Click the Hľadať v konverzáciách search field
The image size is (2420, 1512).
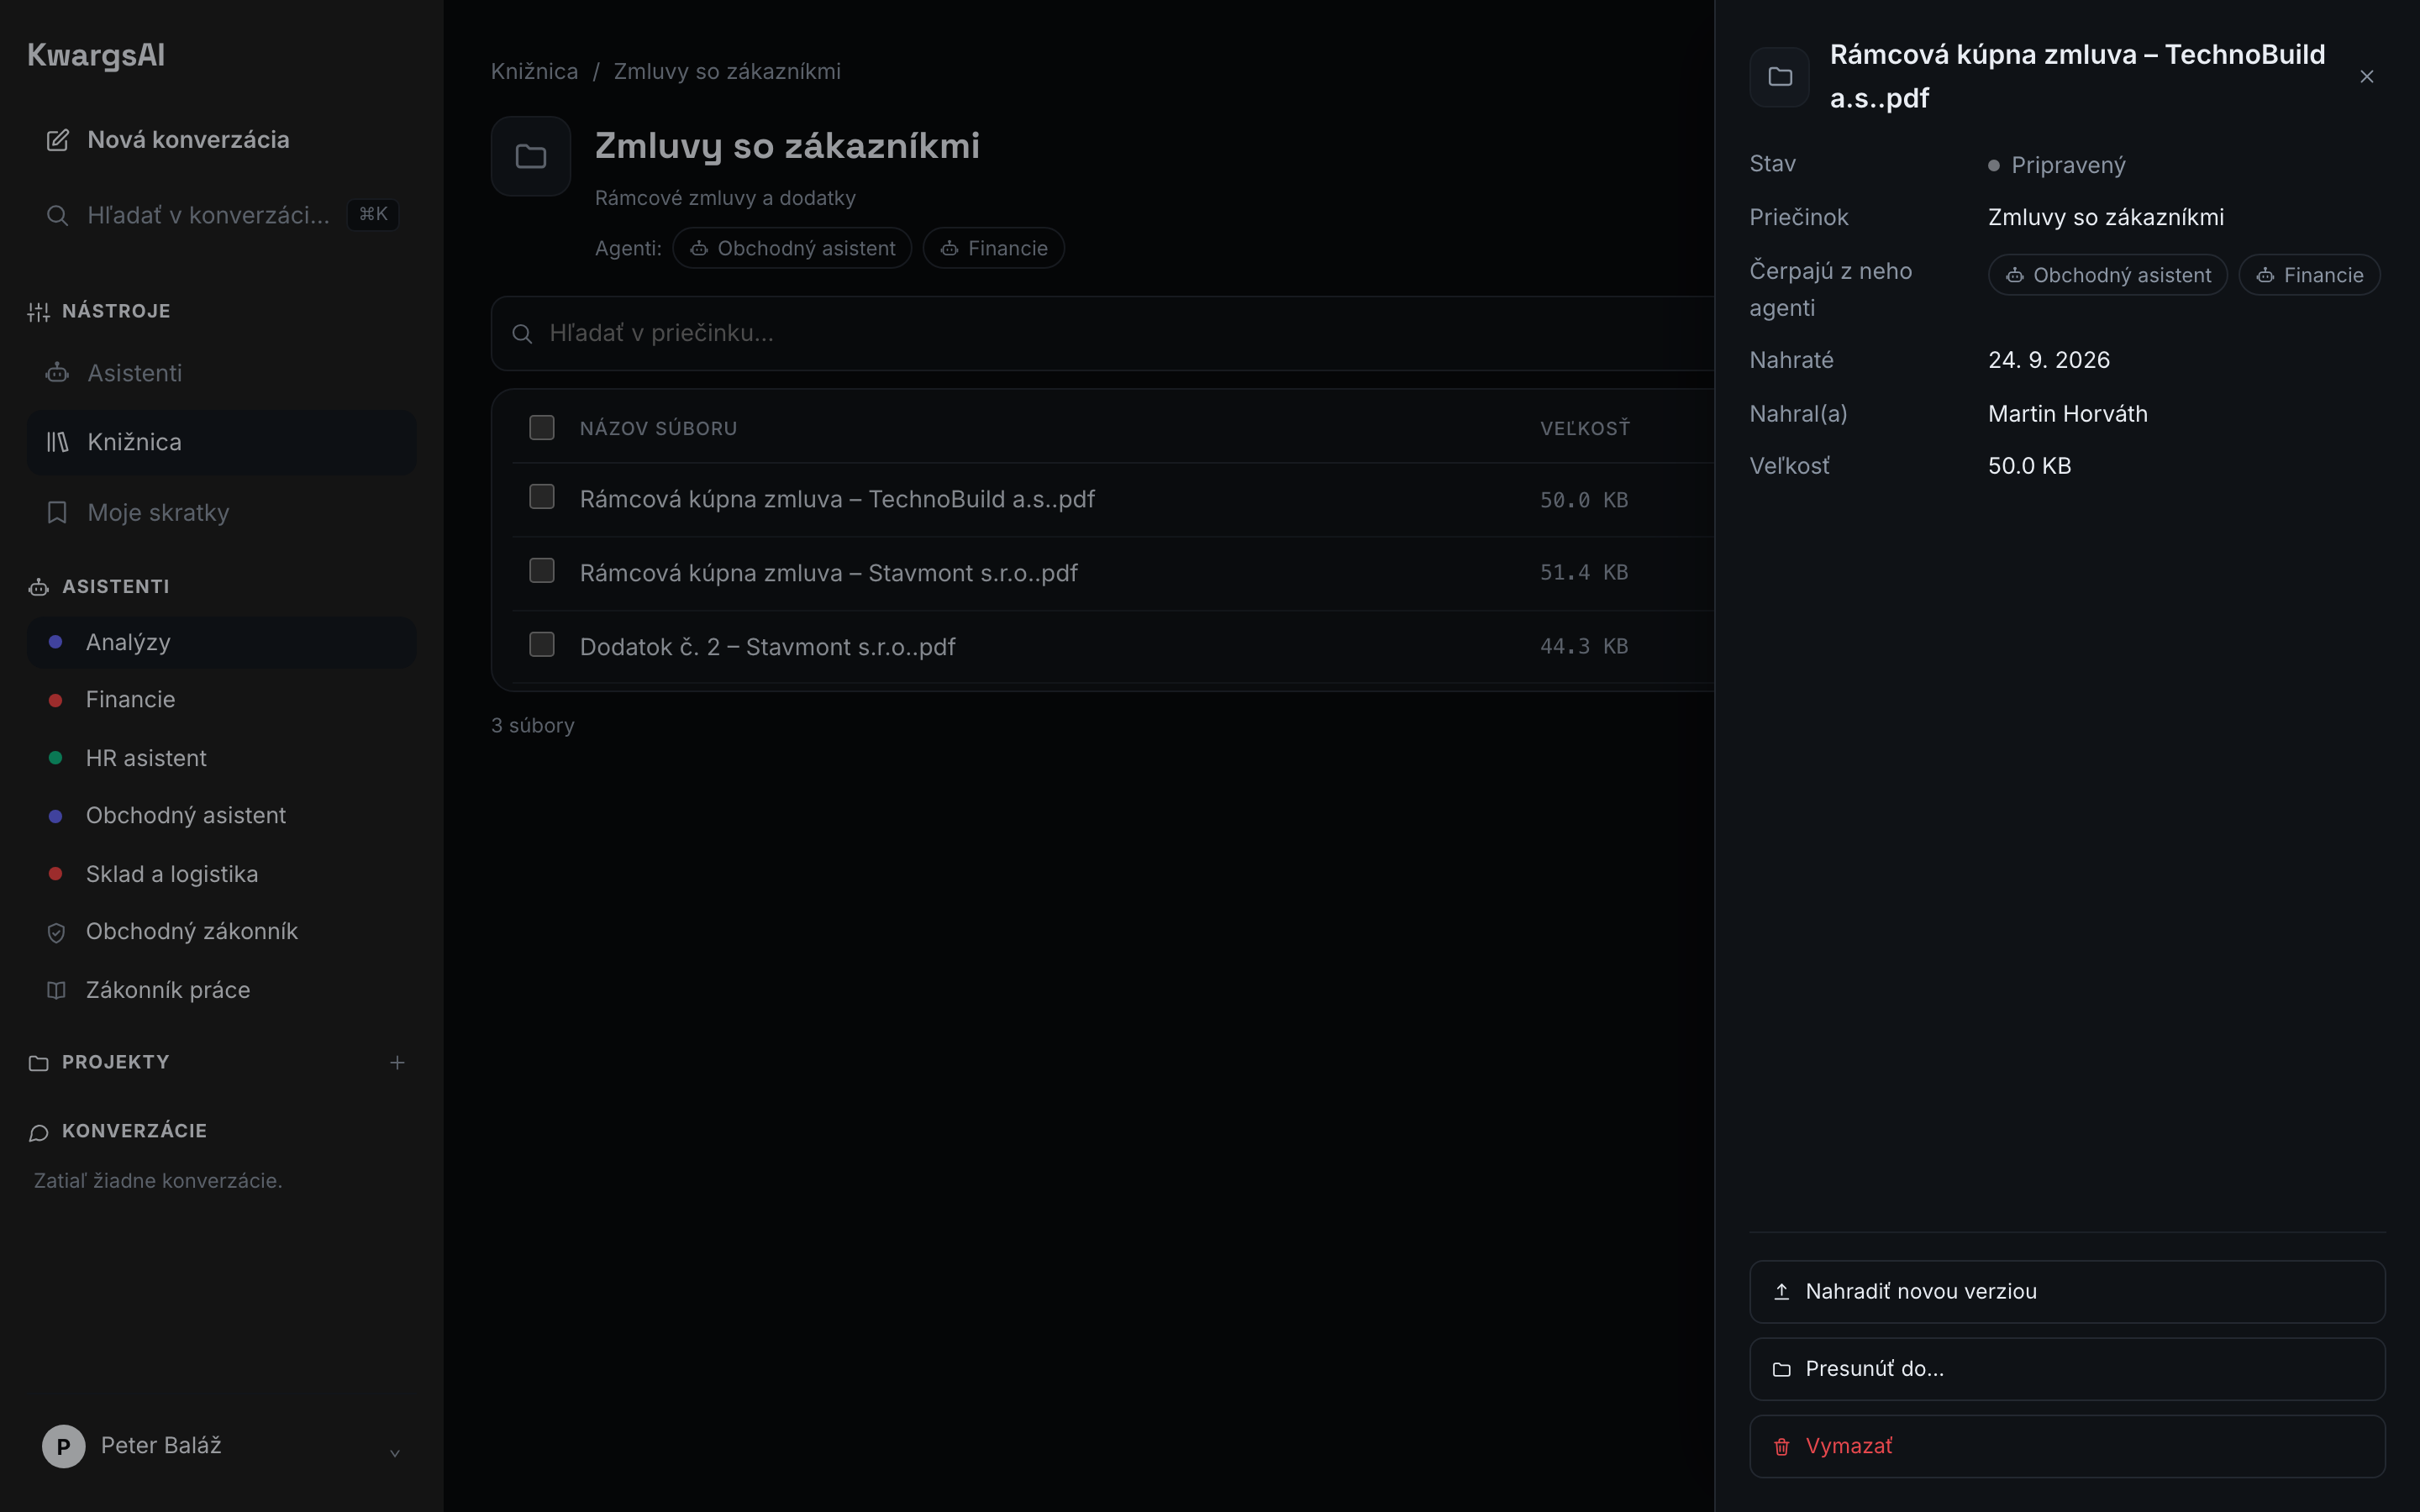tap(221, 215)
